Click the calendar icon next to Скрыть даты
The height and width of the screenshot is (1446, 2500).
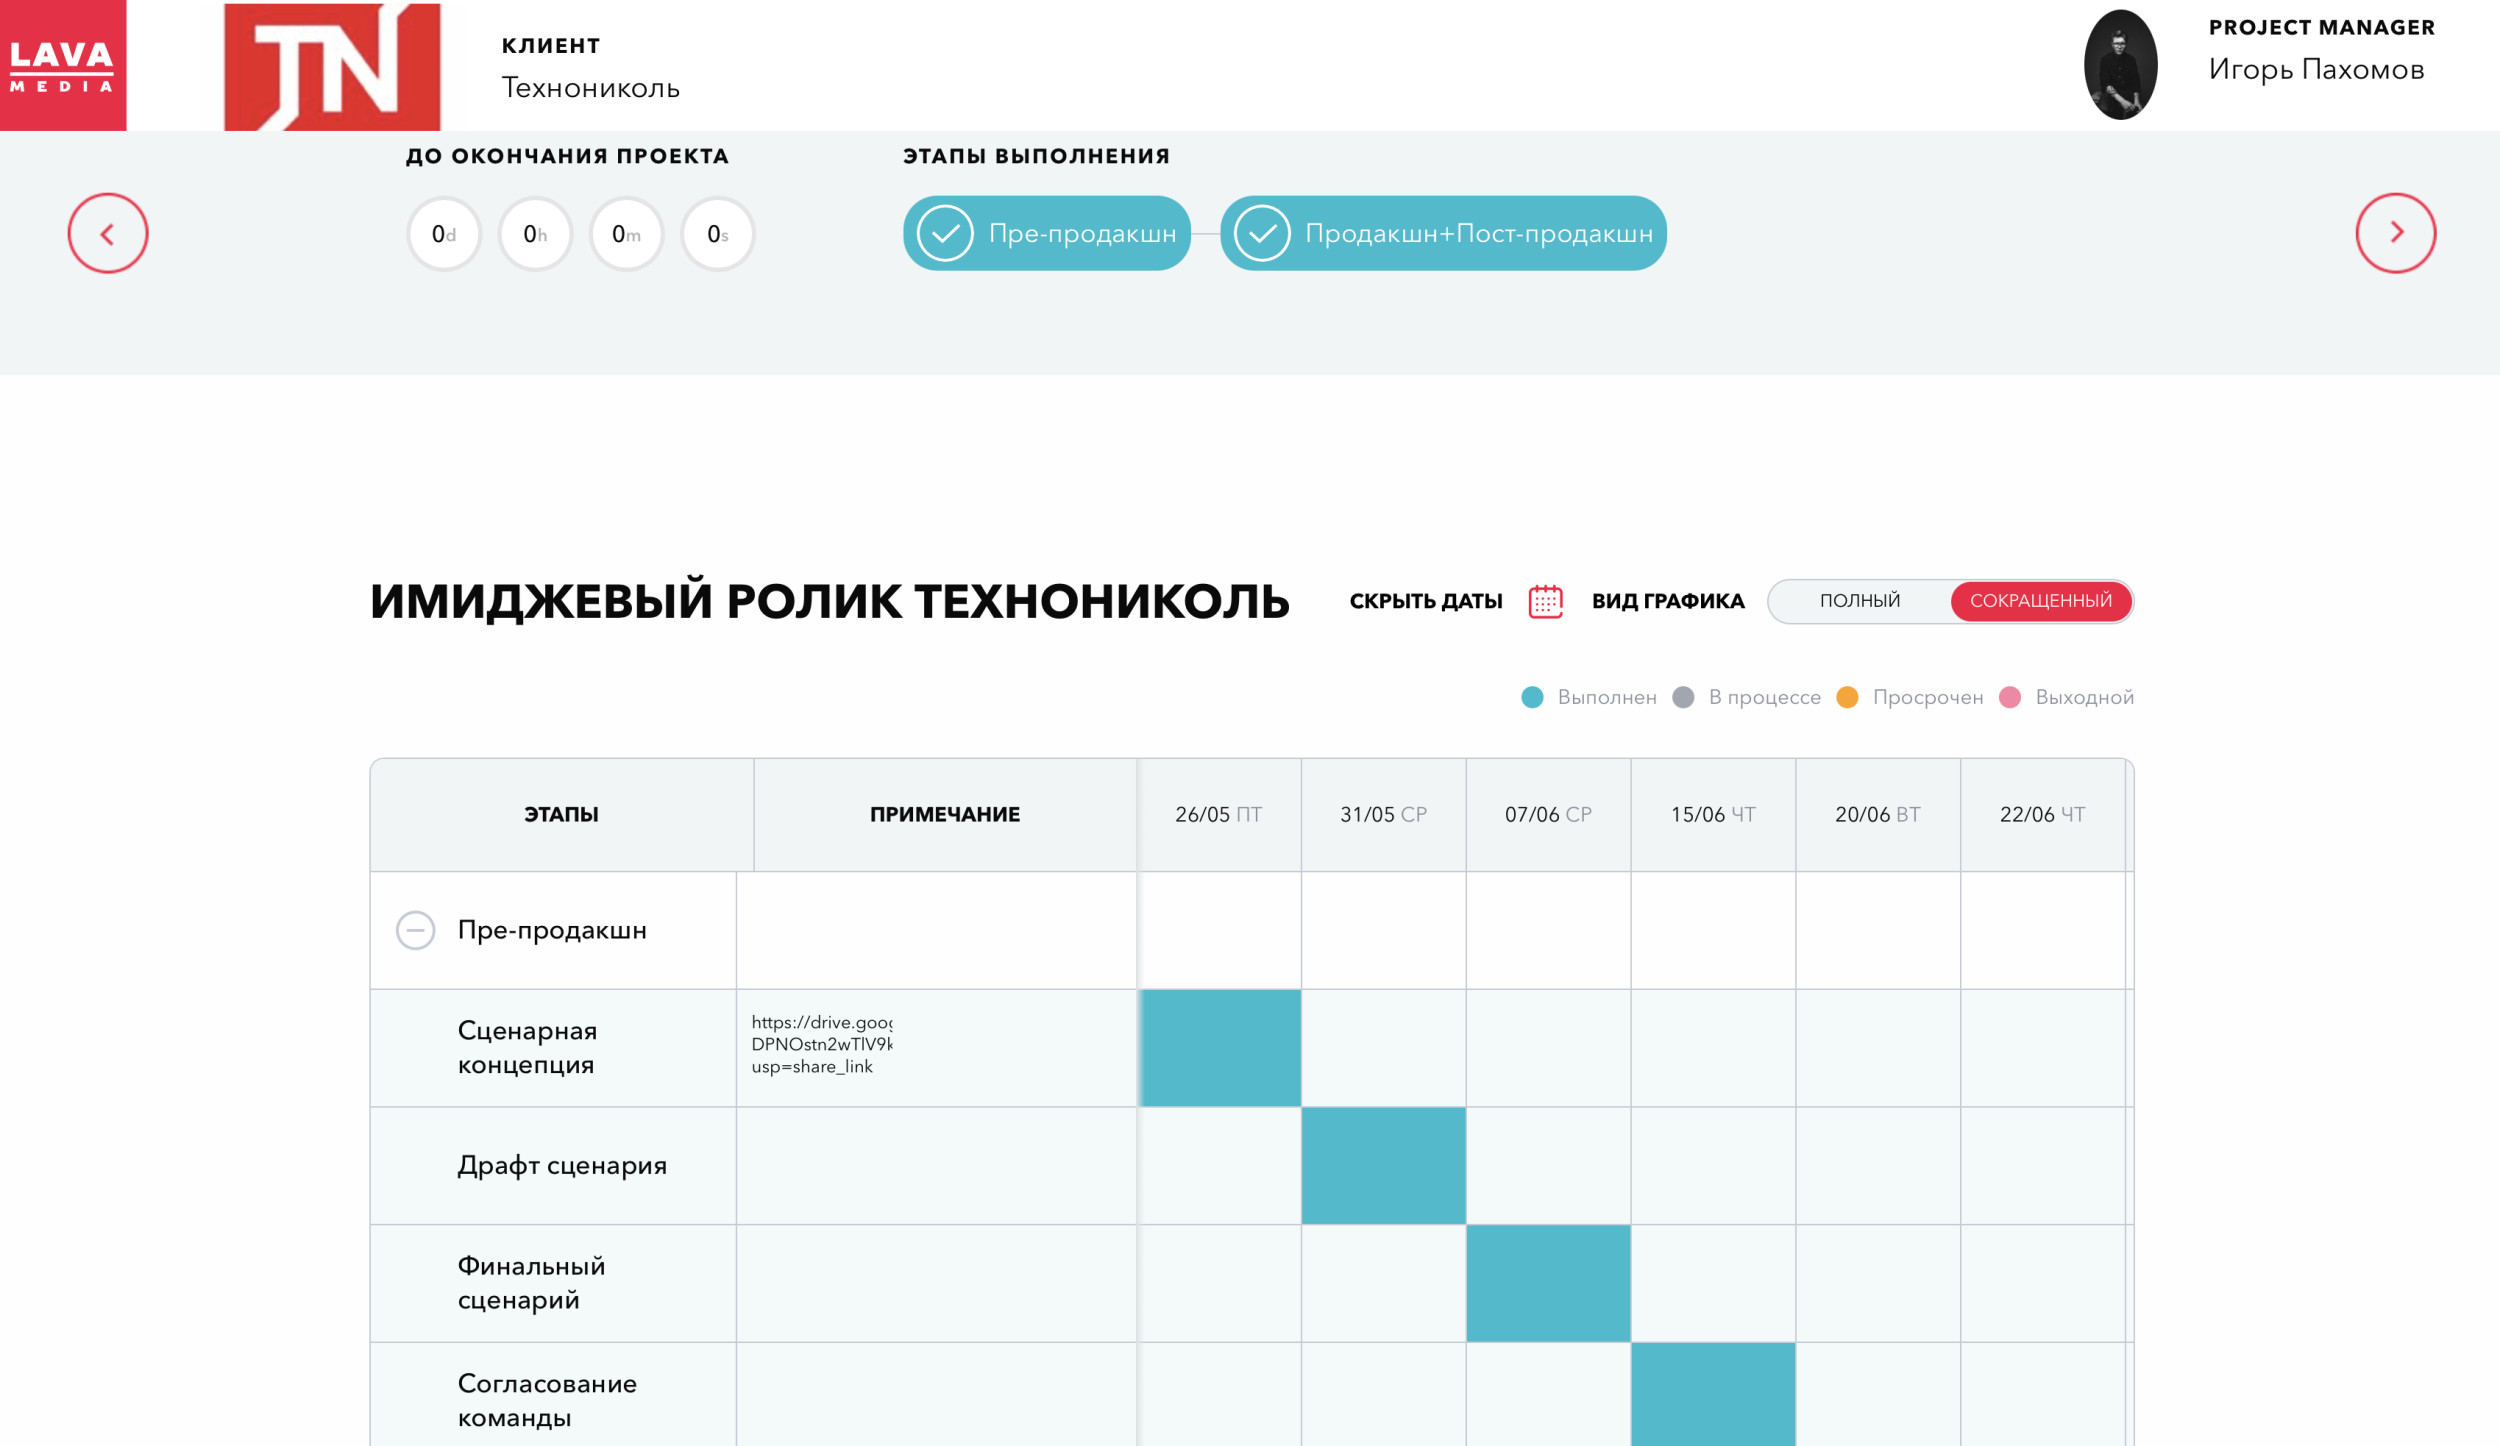[1545, 601]
